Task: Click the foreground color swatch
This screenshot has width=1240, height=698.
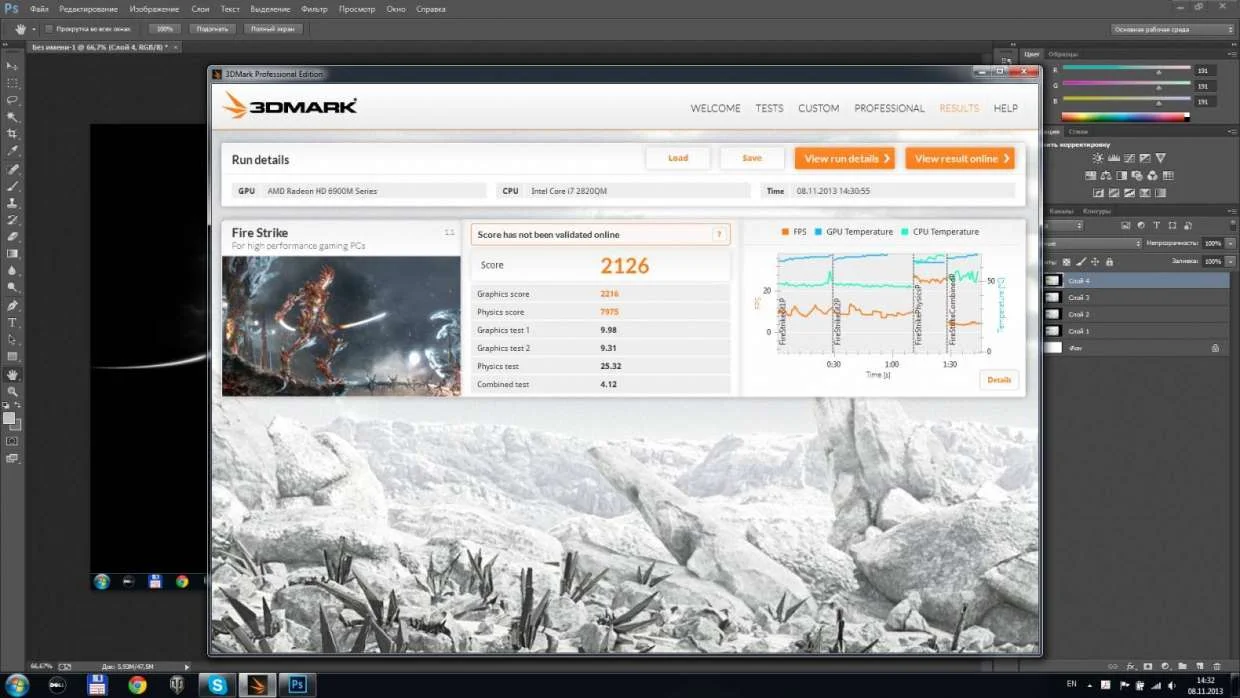Action: 9,418
